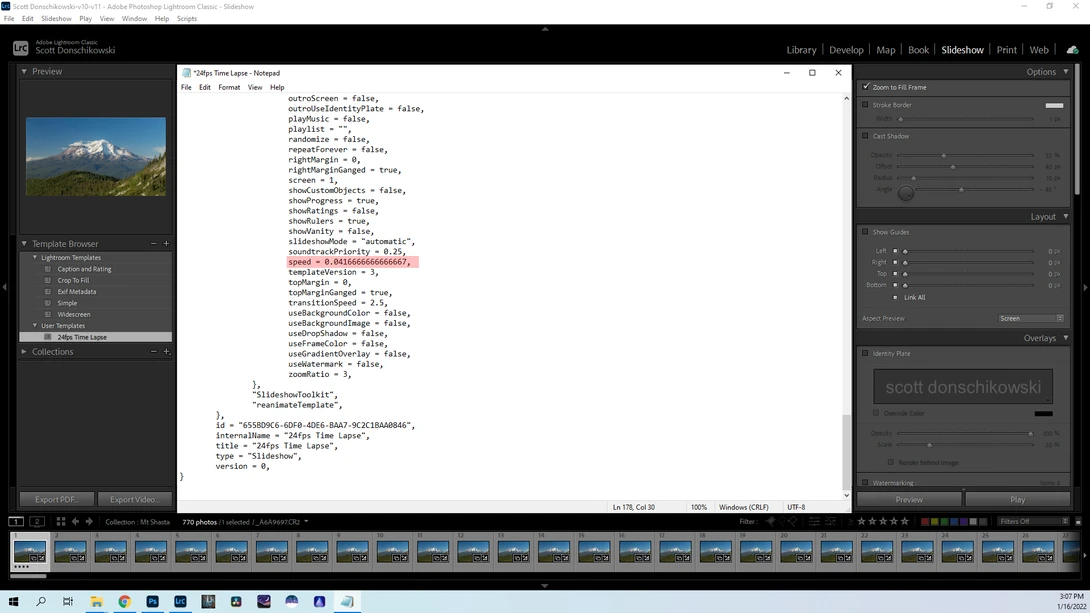Screen dimensions: 1090x613
Task: Click the filter lock switch icon
Action: tap(1078, 521)
